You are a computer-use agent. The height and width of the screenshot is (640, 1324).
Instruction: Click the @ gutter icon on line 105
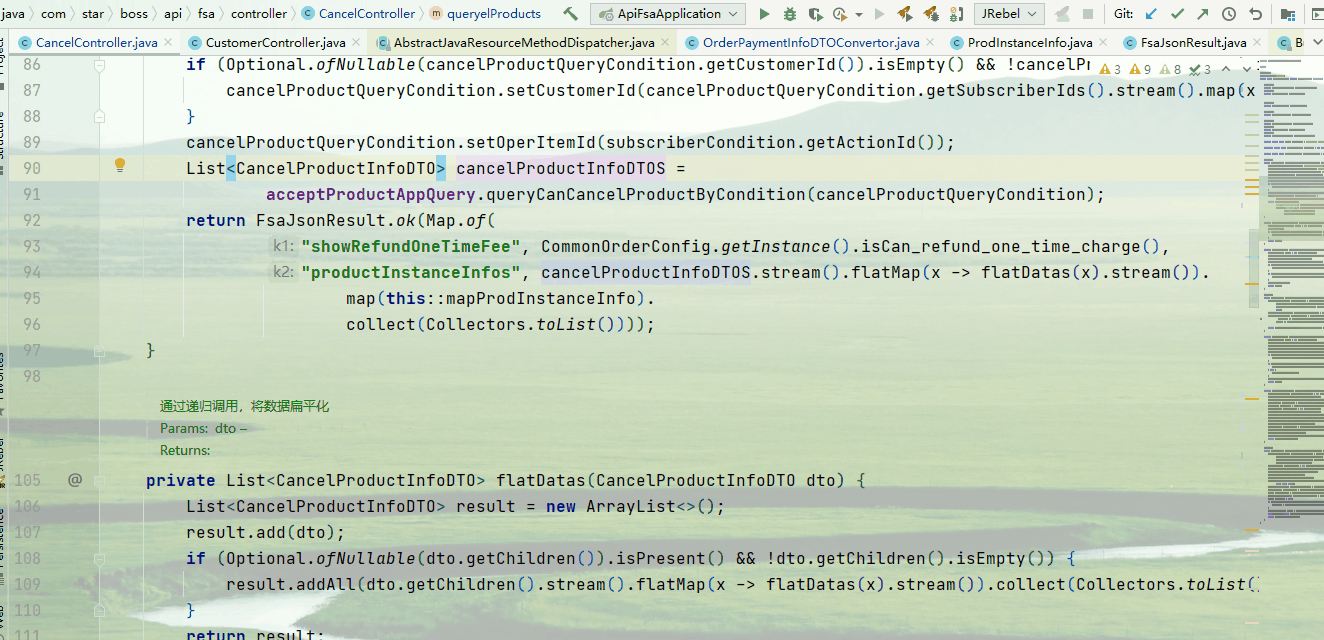(x=75, y=480)
